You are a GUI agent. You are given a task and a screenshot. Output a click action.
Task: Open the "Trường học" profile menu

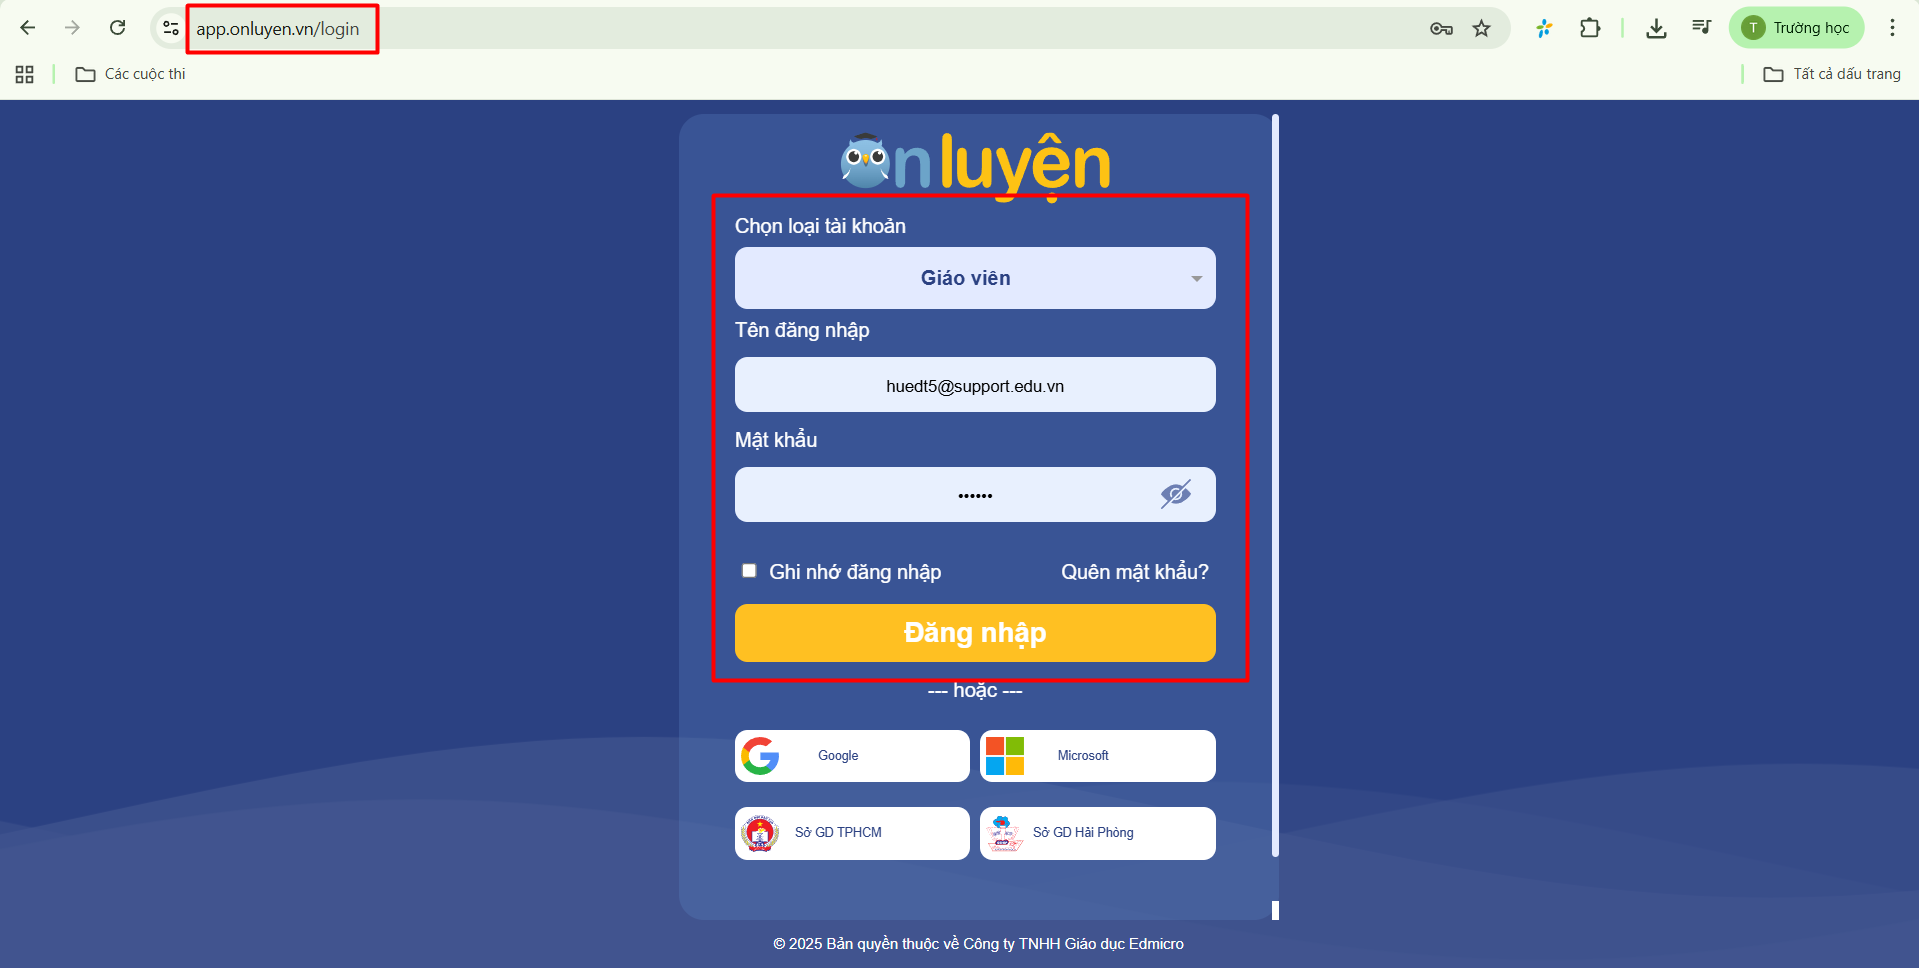click(1797, 28)
